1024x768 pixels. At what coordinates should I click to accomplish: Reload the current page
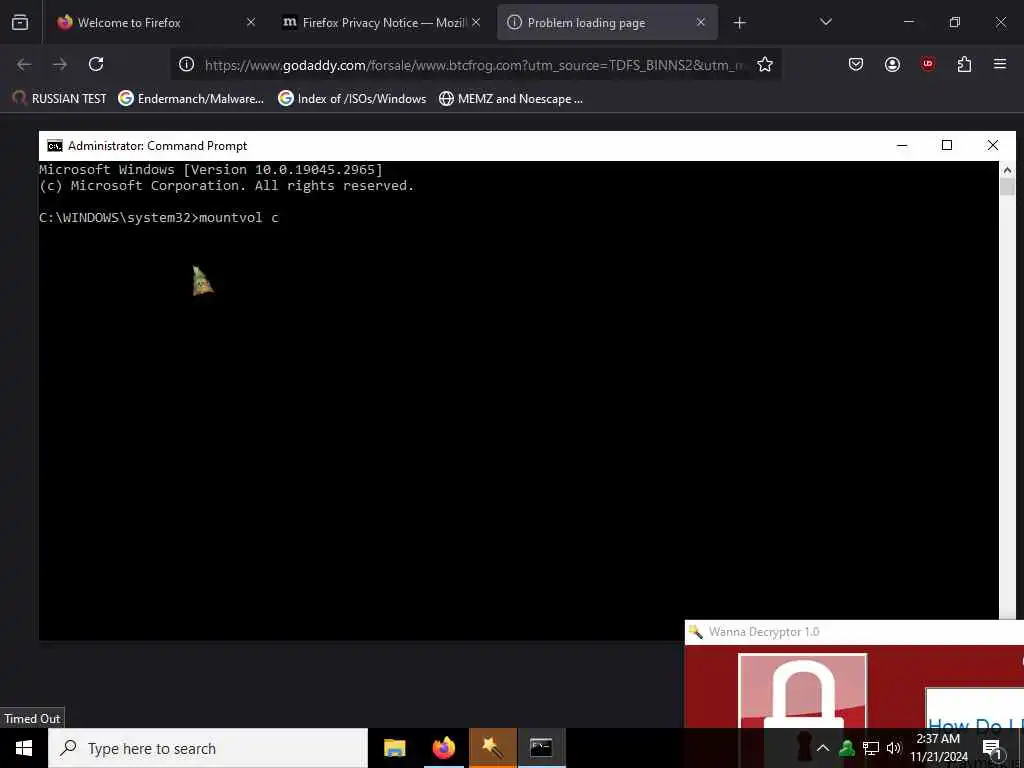point(96,64)
